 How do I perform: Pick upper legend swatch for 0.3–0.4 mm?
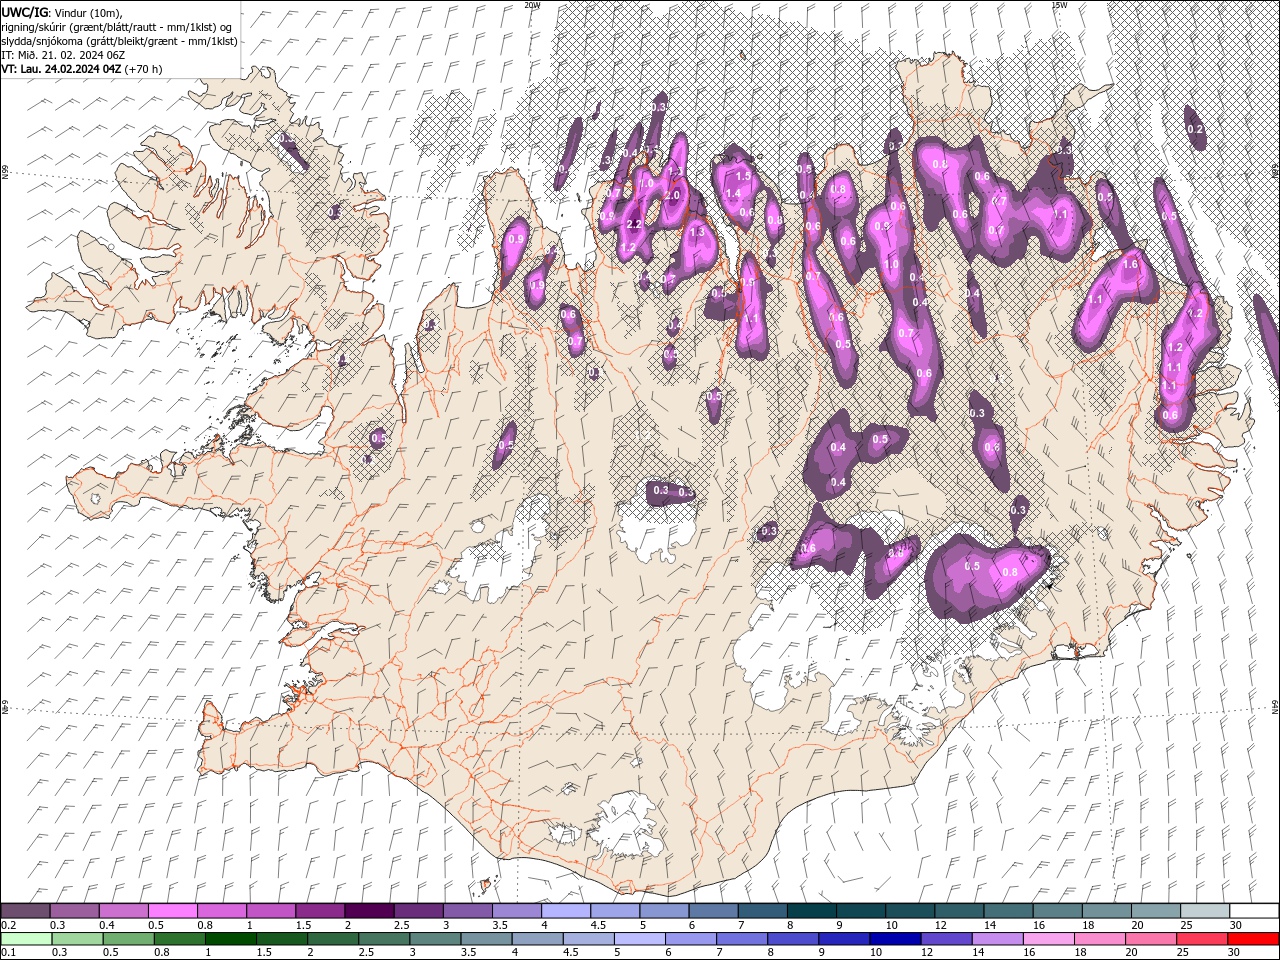coord(75,911)
